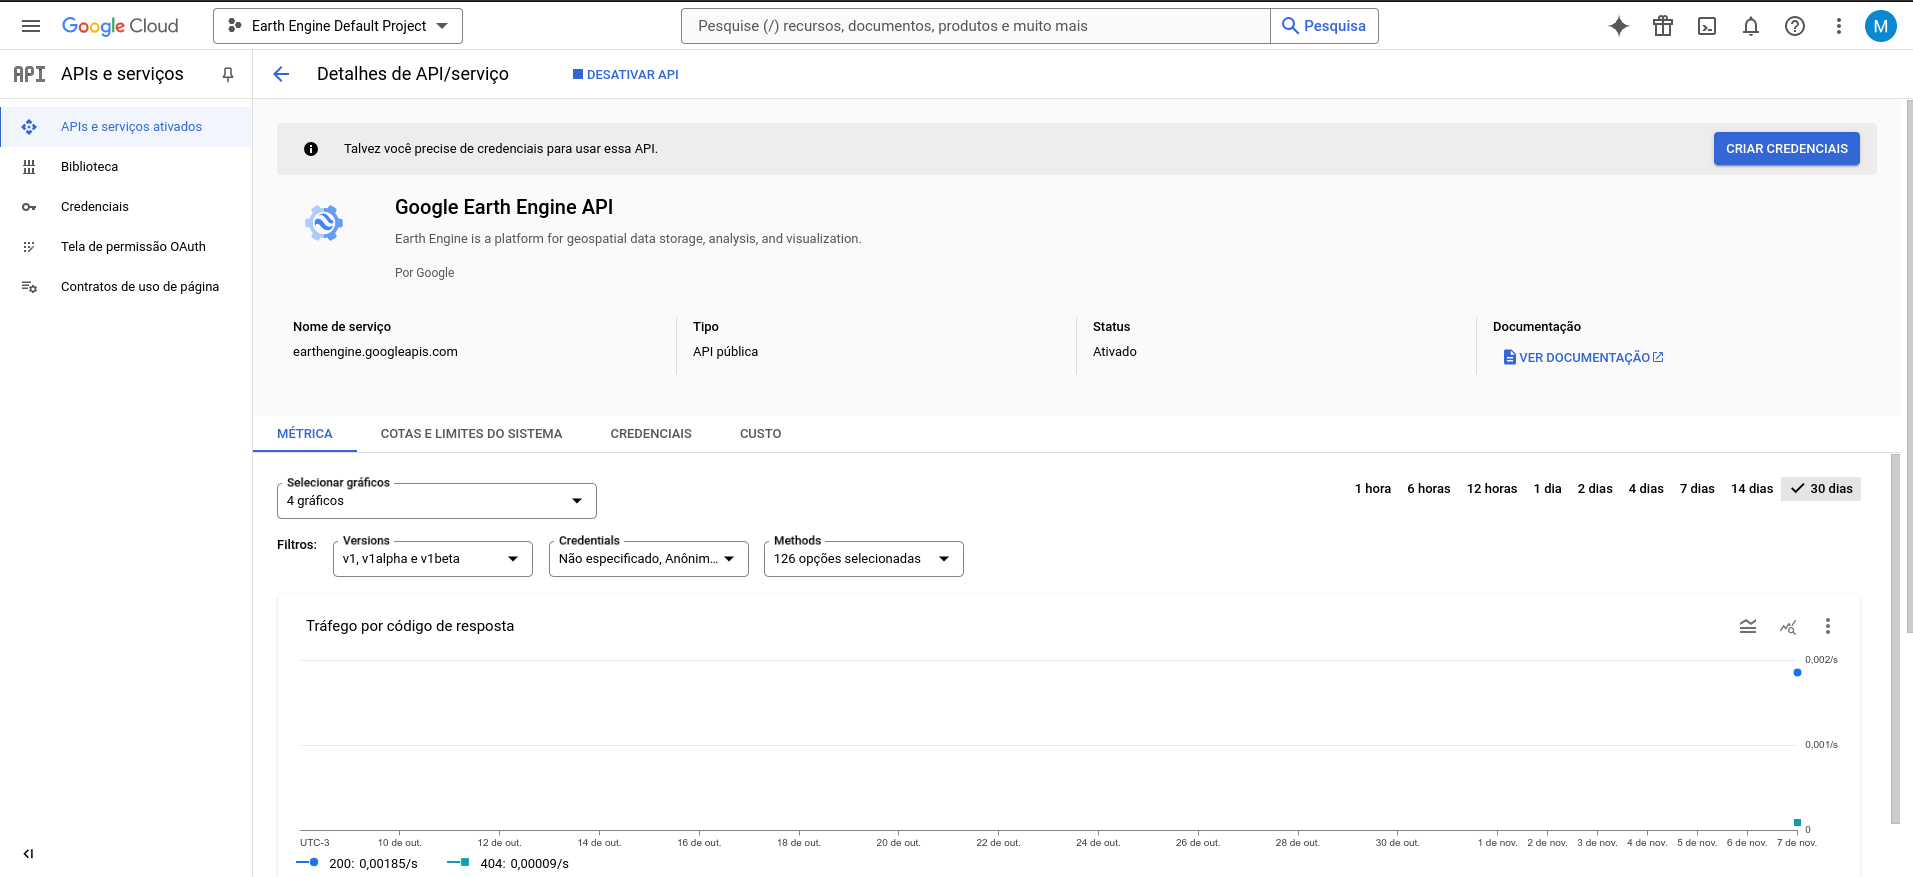Open Tela de permissão OAuth
This screenshot has height=877, width=1913.
pos(126,247)
